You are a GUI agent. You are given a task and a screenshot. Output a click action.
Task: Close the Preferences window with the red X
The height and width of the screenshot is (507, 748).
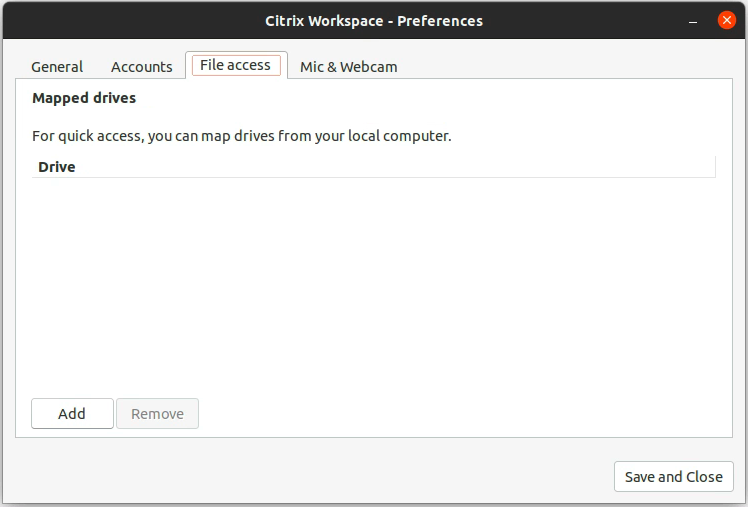[727, 21]
